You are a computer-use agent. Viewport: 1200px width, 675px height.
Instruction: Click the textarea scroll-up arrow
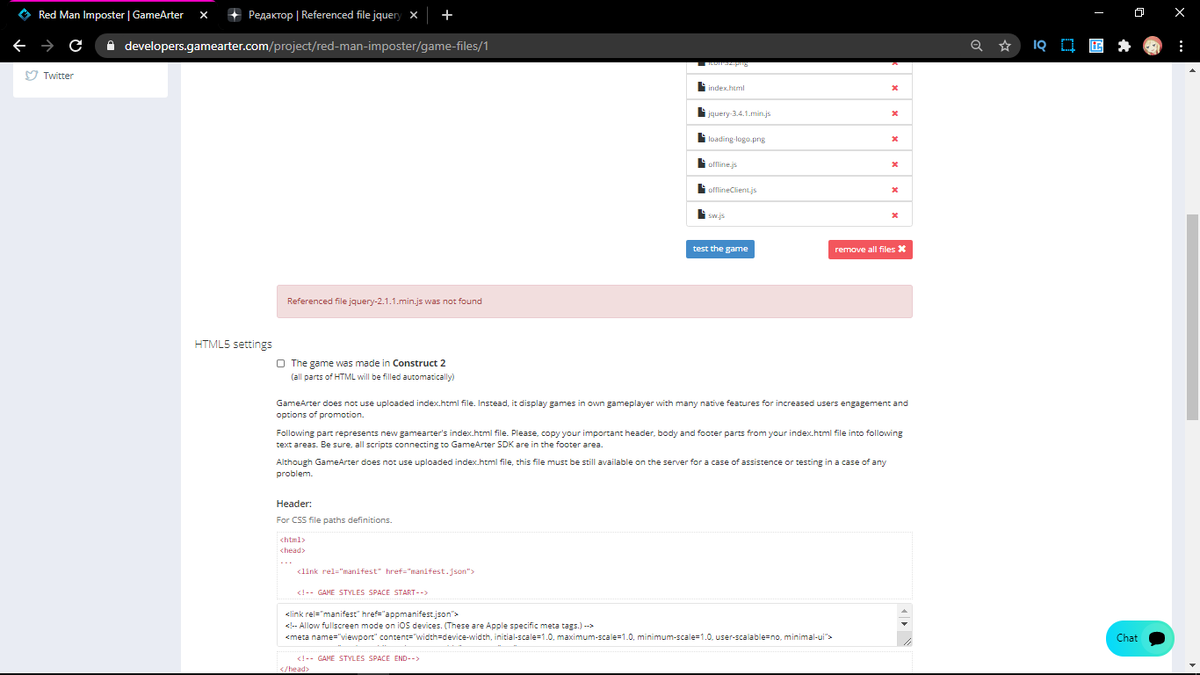coord(903,609)
